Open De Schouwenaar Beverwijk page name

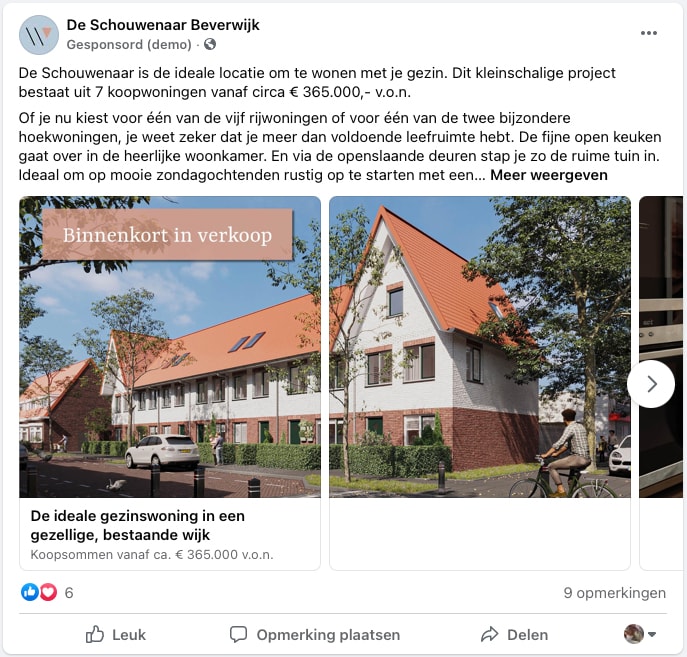pos(163,25)
